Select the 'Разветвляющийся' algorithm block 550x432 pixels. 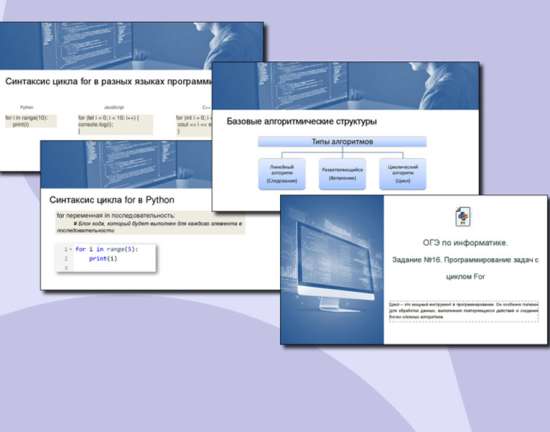(x=342, y=174)
